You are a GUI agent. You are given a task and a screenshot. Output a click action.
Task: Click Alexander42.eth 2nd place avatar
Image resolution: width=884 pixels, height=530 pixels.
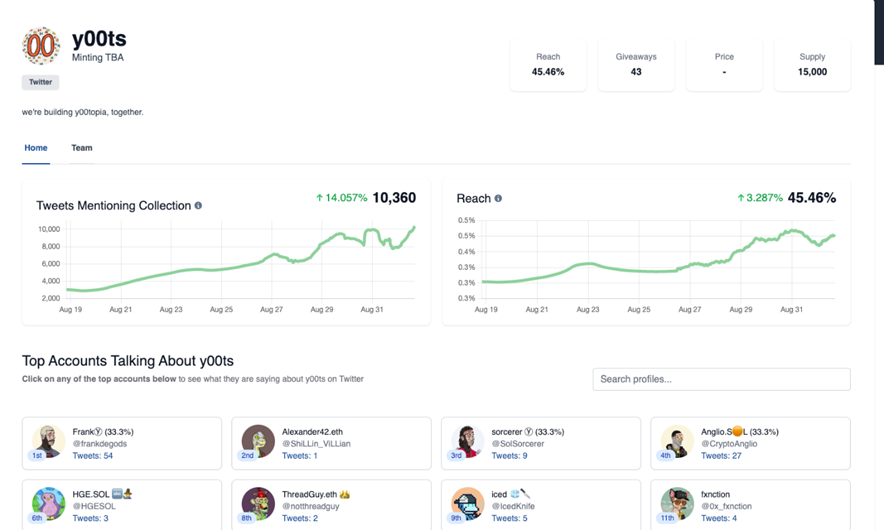pyautogui.click(x=258, y=441)
